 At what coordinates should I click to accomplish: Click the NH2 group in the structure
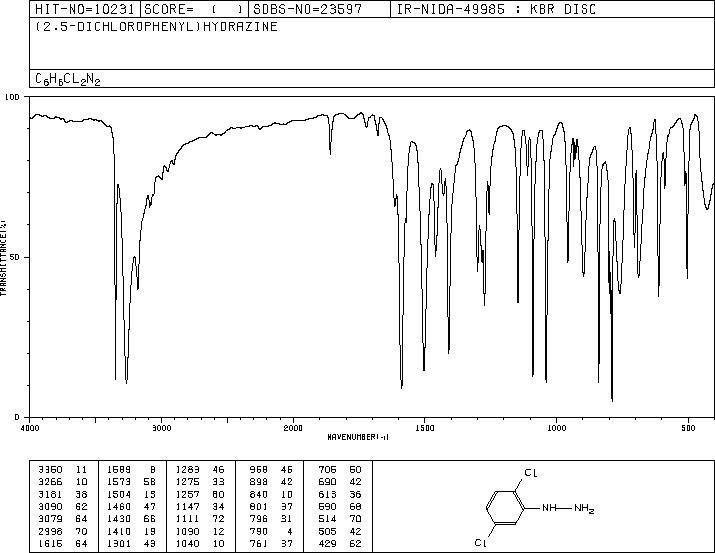coord(584,508)
